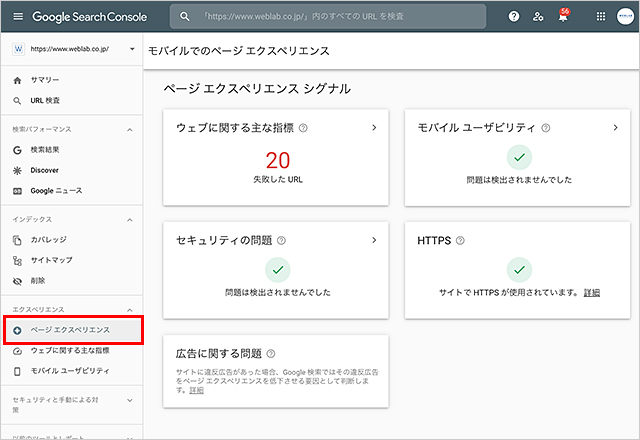Click the red 20 failed URL count
The width and height of the screenshot is (640, 440).
click(278, 160)
